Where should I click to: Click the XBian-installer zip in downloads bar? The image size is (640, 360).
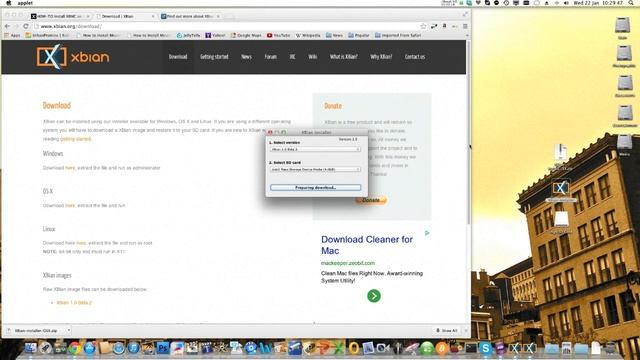click(36, 331)
